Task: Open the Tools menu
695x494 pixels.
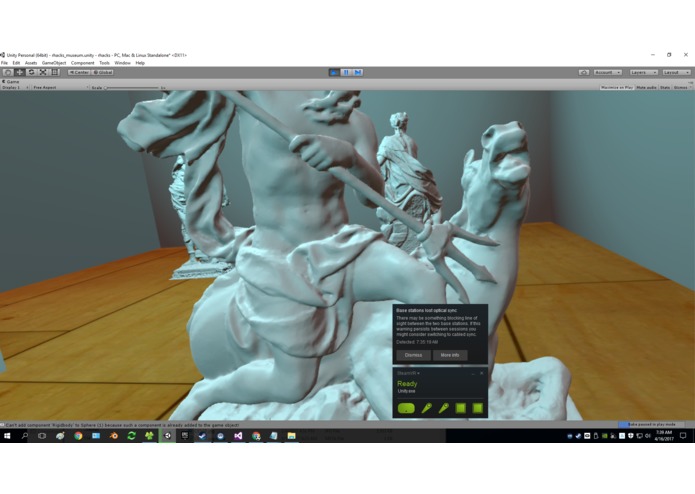Action: tap(104, 63)
